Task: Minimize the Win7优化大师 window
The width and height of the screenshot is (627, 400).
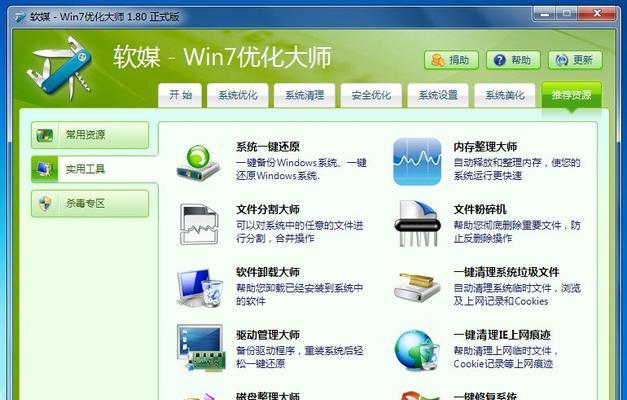Action: [x=544, y=13]
